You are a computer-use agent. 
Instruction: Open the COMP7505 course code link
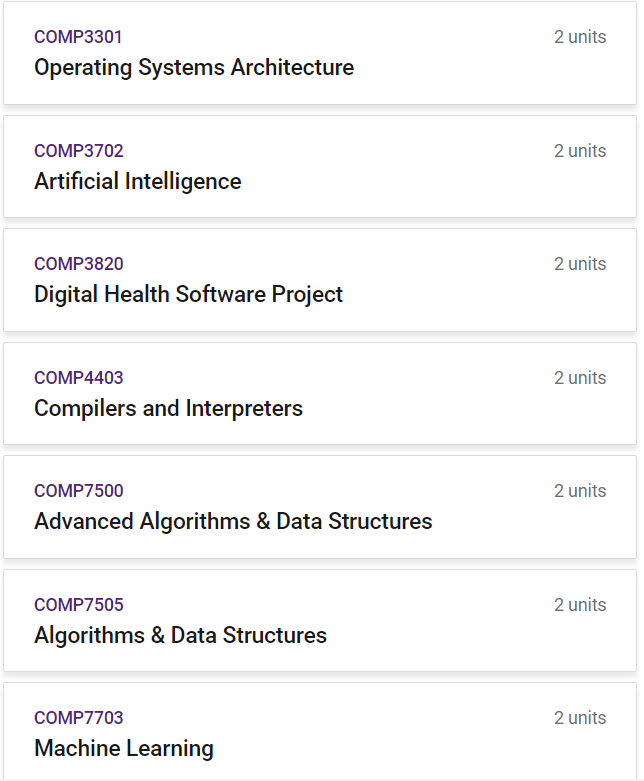tap(79, 605)
